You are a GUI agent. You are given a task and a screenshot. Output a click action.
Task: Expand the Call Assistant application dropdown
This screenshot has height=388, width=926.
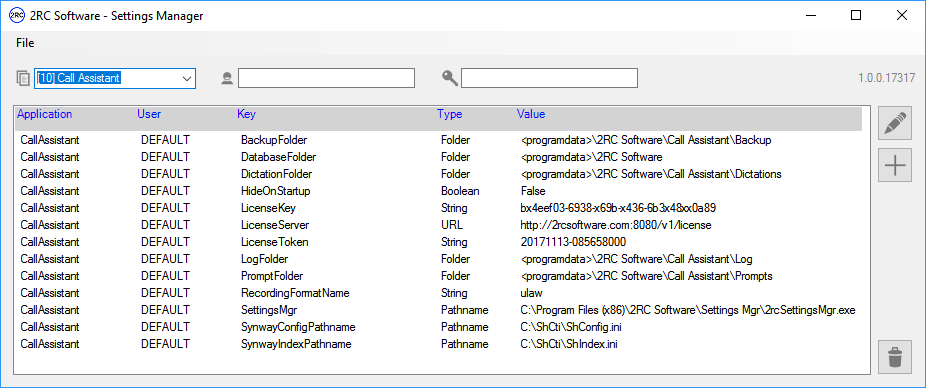click(187, 78)
